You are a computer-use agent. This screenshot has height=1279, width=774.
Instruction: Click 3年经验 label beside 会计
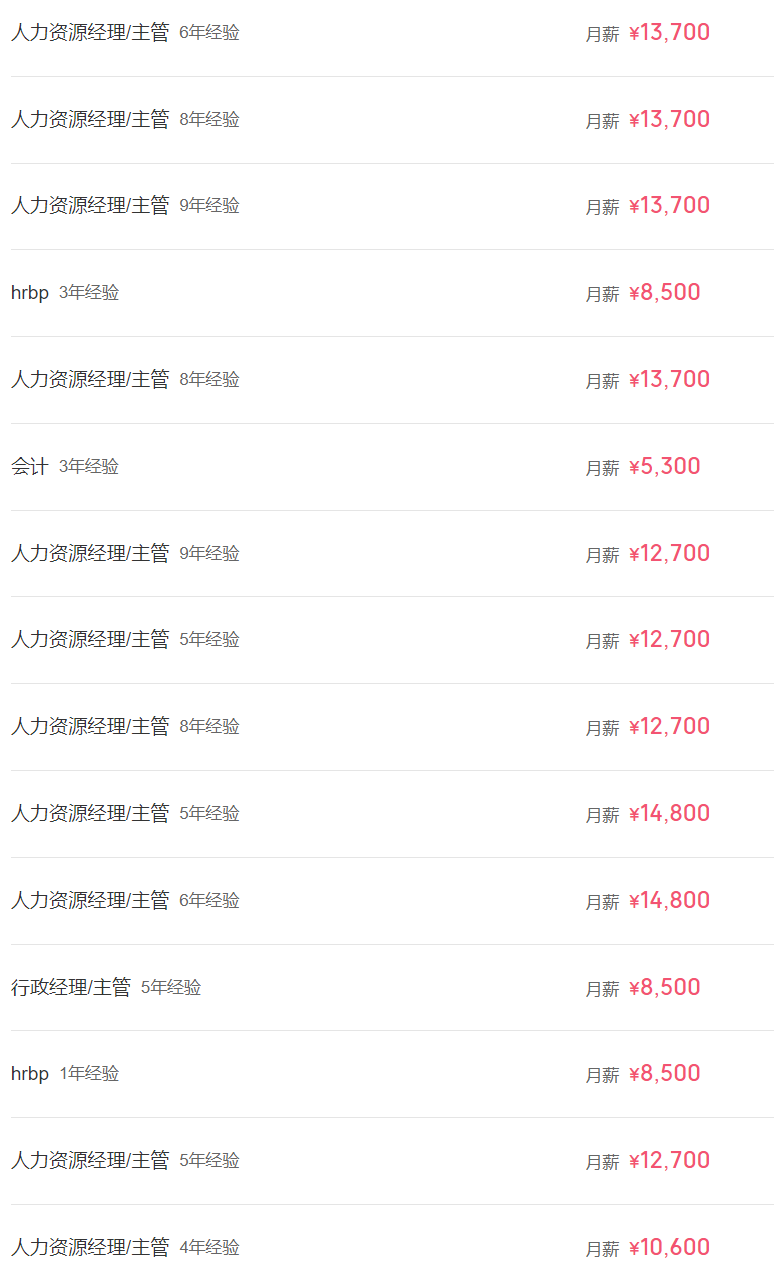[x=89, y=467]
